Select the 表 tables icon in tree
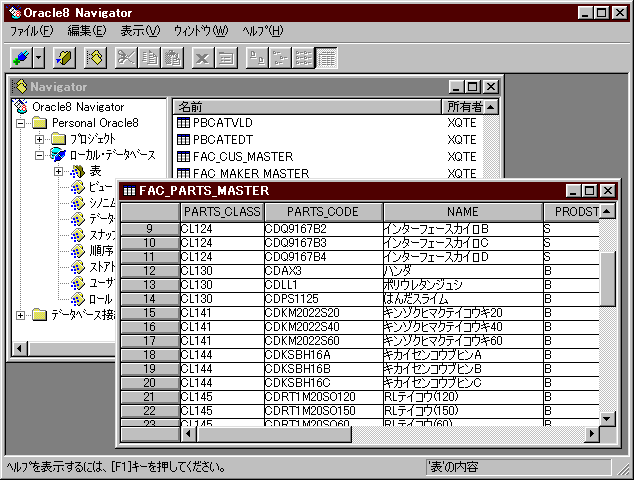The image size is (634, 480). pos(78,171)
